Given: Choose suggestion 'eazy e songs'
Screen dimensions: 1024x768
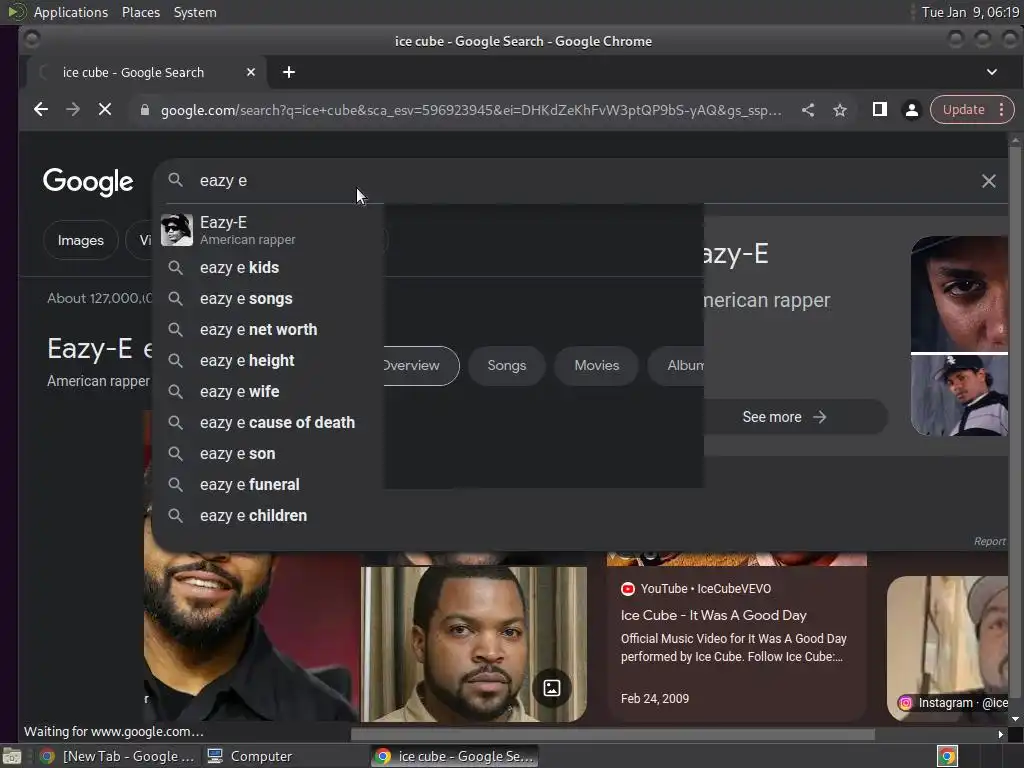Looking at the screenshot, I should (x=268, y=298).
